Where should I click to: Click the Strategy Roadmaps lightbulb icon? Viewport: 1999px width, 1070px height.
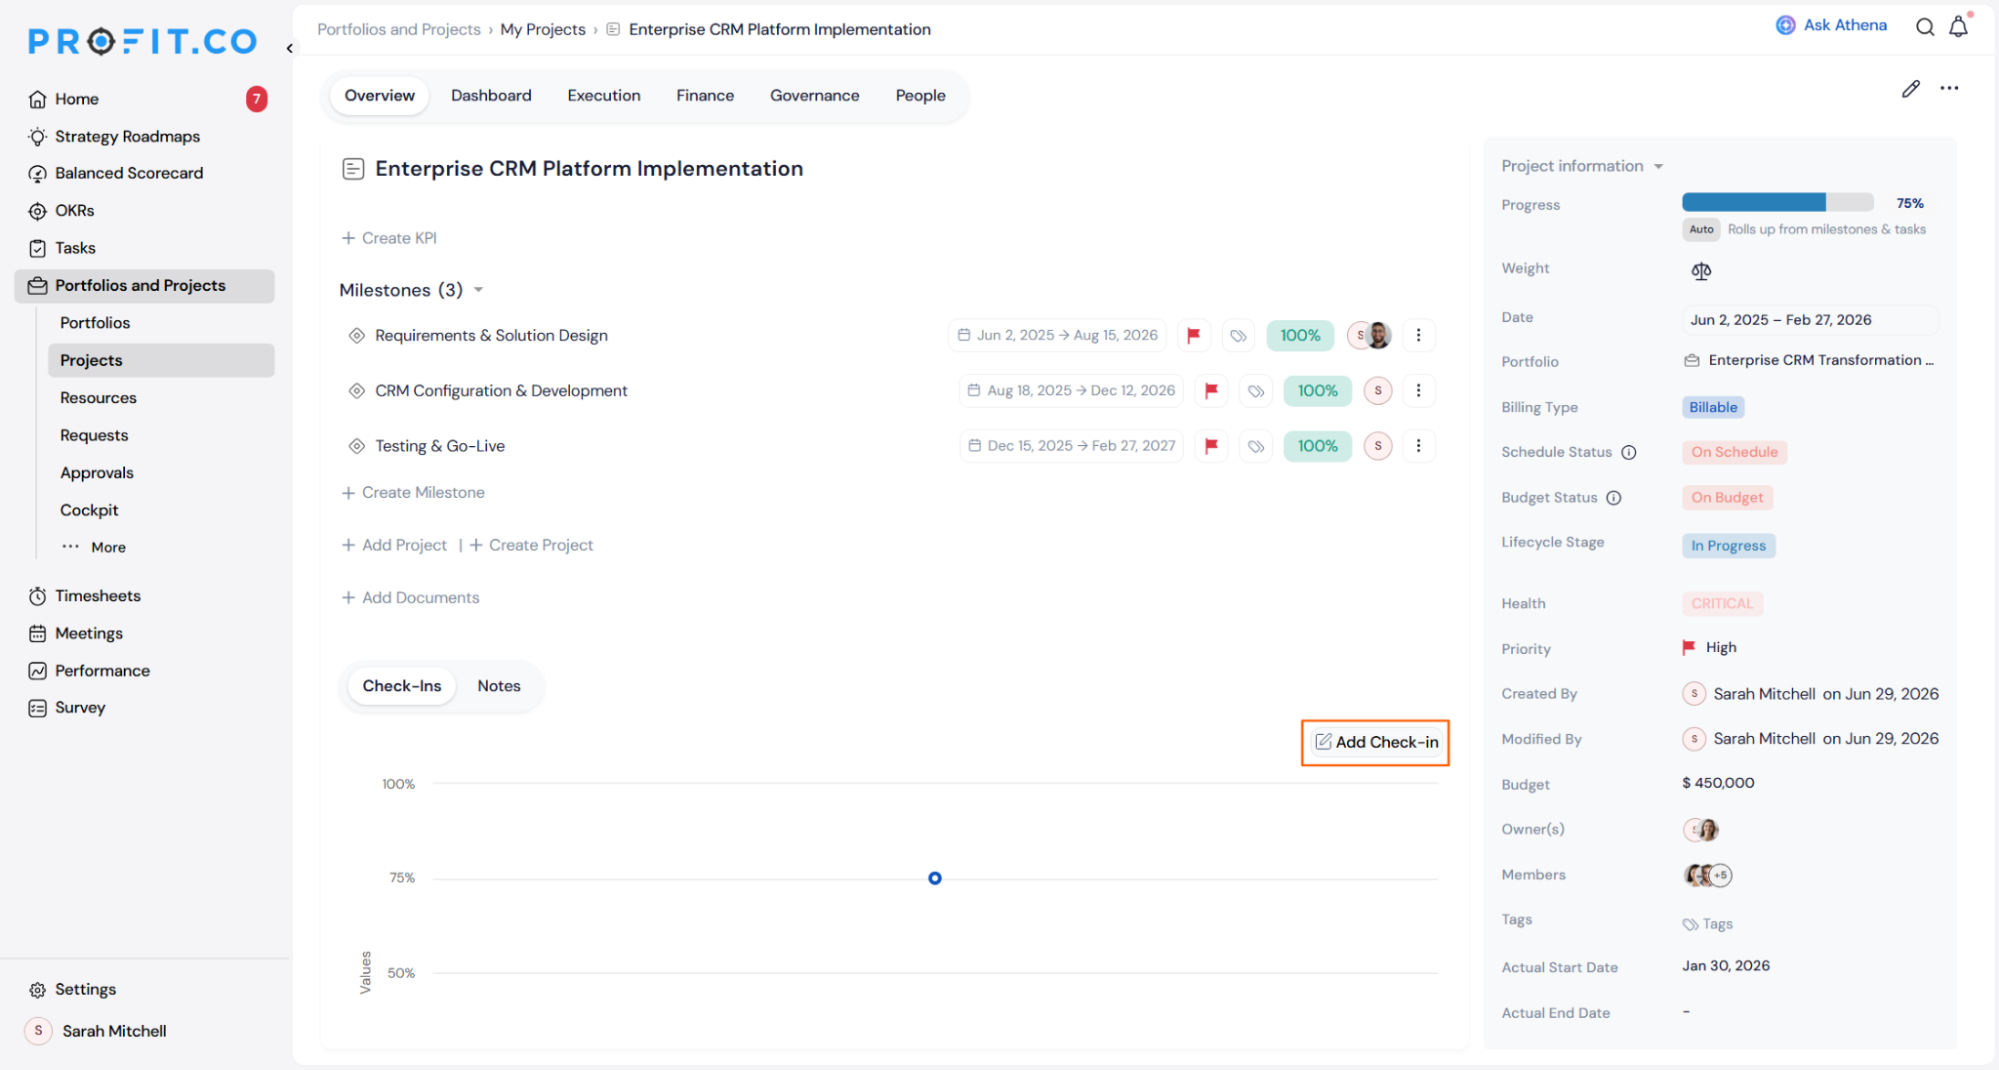click(x=37, y=136)
